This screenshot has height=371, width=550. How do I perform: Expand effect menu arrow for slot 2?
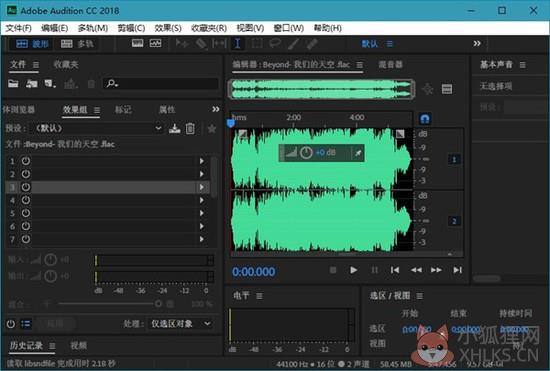(x=202, y=174)
